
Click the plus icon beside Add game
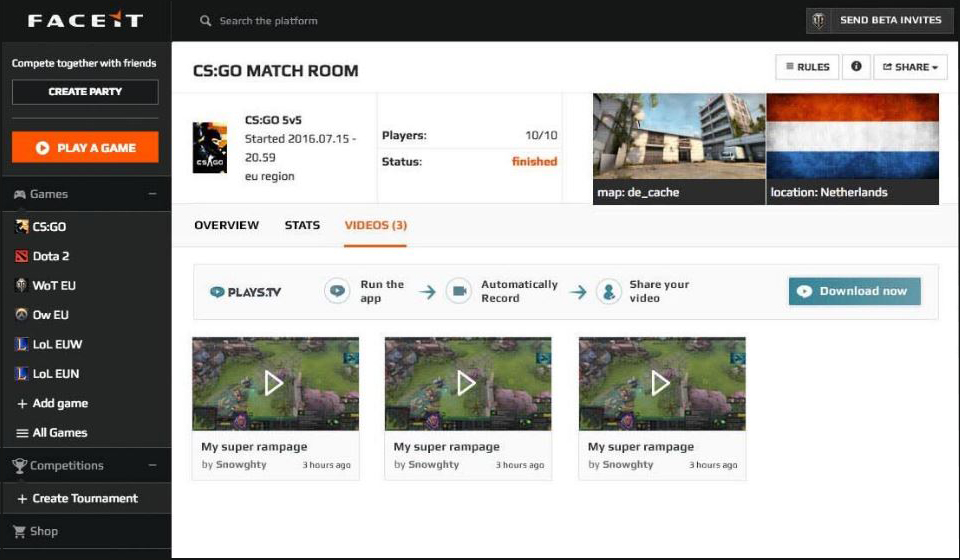pyautogui.click(x=22, y=404)
